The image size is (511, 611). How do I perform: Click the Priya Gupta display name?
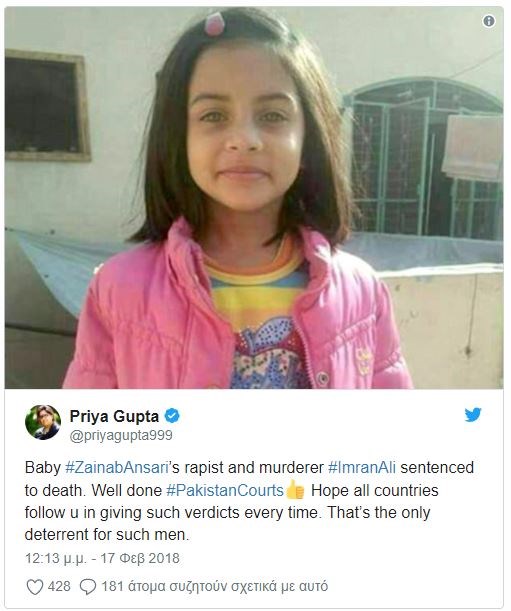pyautogui.click(x=114, y=416)
